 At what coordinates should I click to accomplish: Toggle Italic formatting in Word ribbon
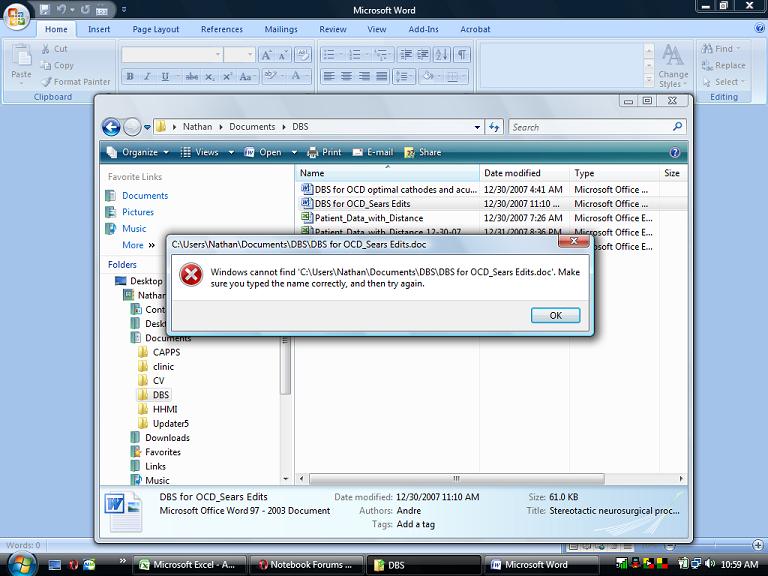[147, 76]
